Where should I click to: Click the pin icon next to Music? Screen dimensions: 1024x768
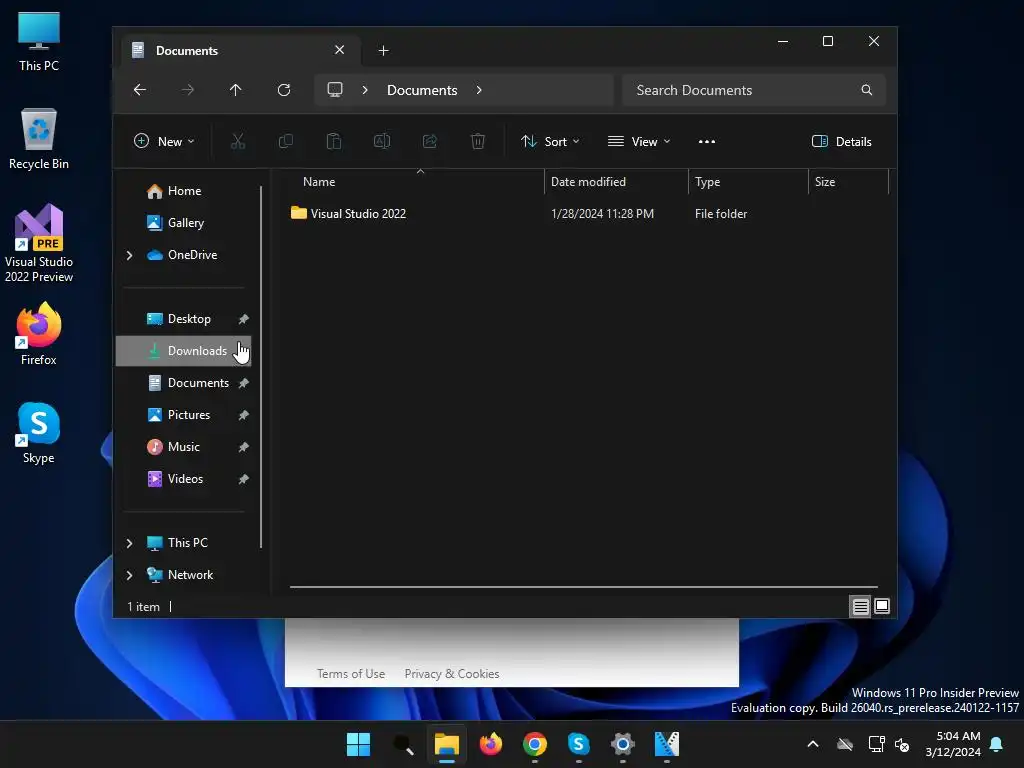click(x=244, y=447)
